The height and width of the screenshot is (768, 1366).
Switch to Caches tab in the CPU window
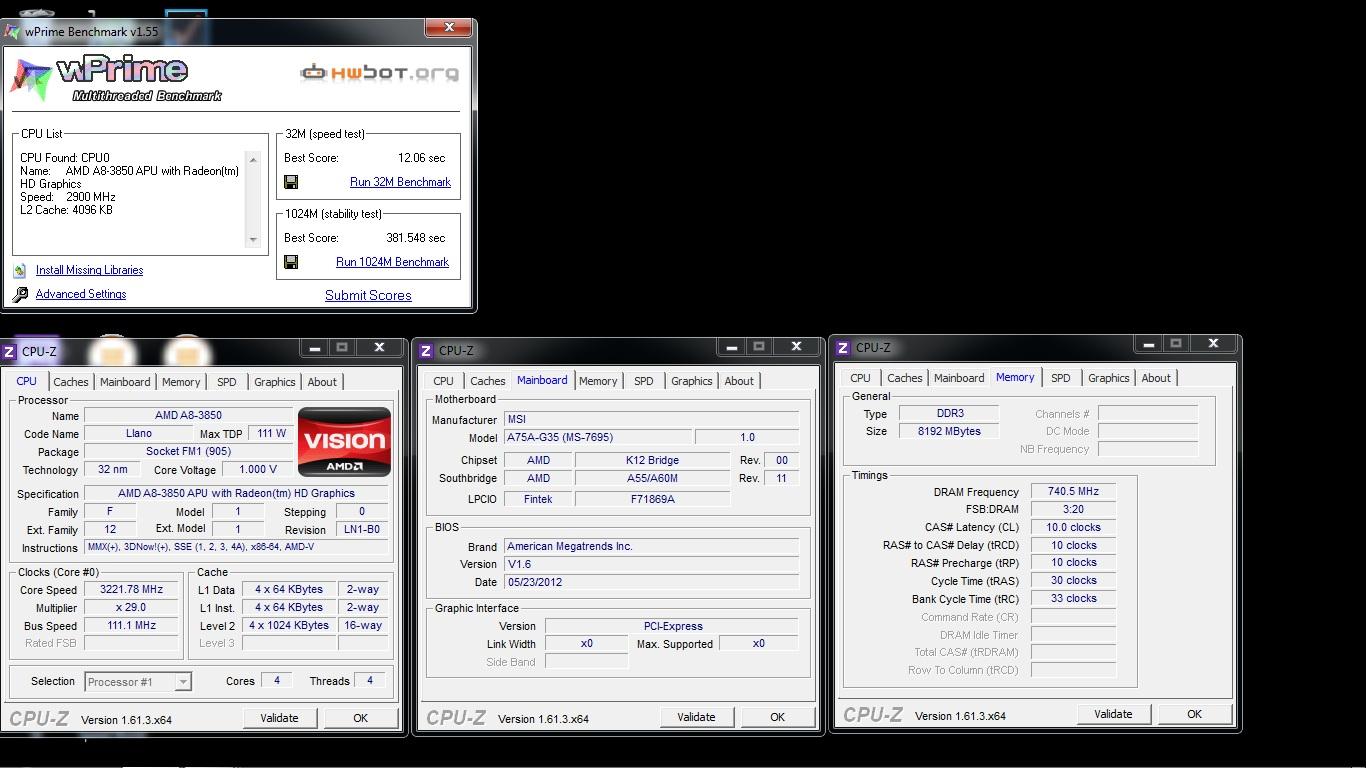[x=71, y=382]
